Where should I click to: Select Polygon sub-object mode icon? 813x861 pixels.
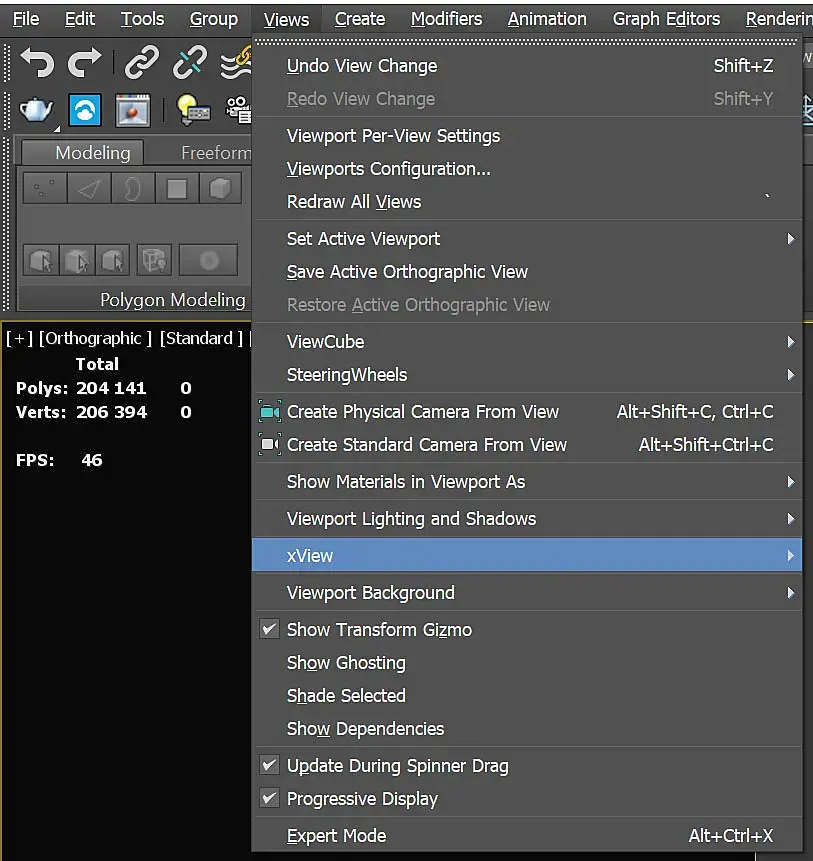[x=177, y=188]
